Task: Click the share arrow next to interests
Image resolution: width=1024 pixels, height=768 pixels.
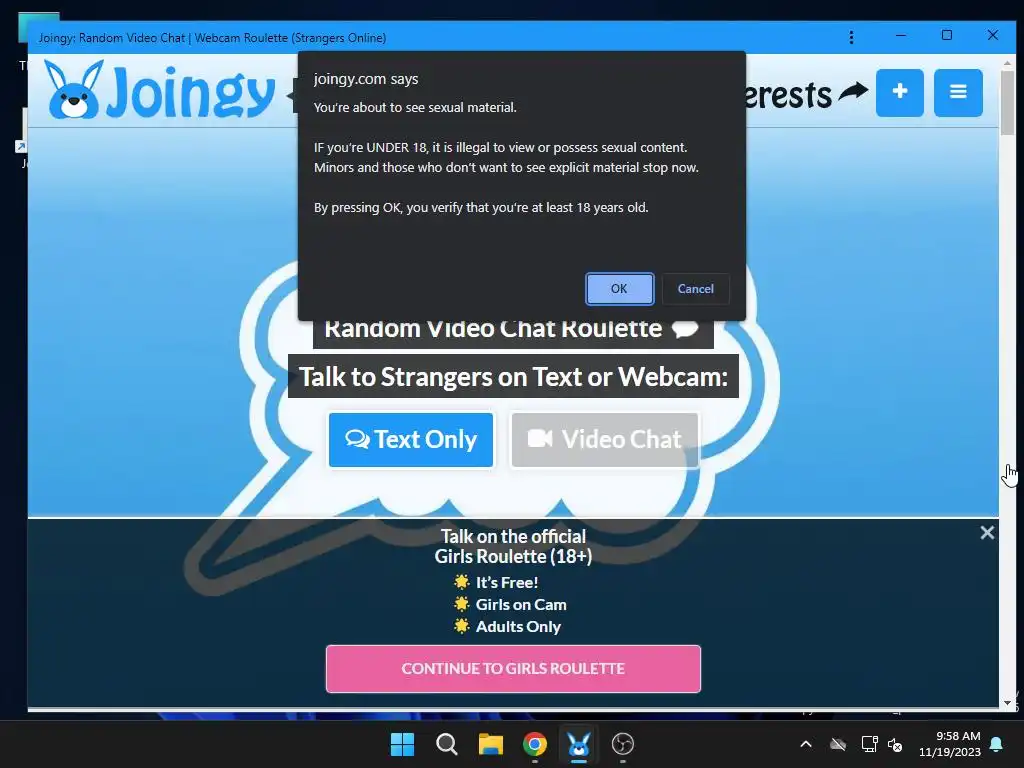Action: coord(853,91)
